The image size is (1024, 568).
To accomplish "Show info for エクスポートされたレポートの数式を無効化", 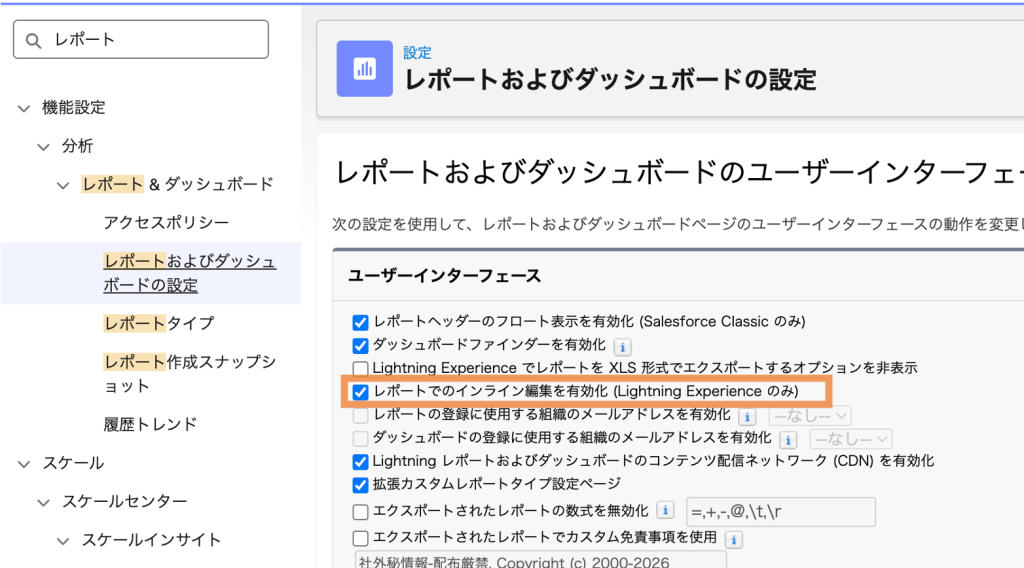I will point(666,511).
